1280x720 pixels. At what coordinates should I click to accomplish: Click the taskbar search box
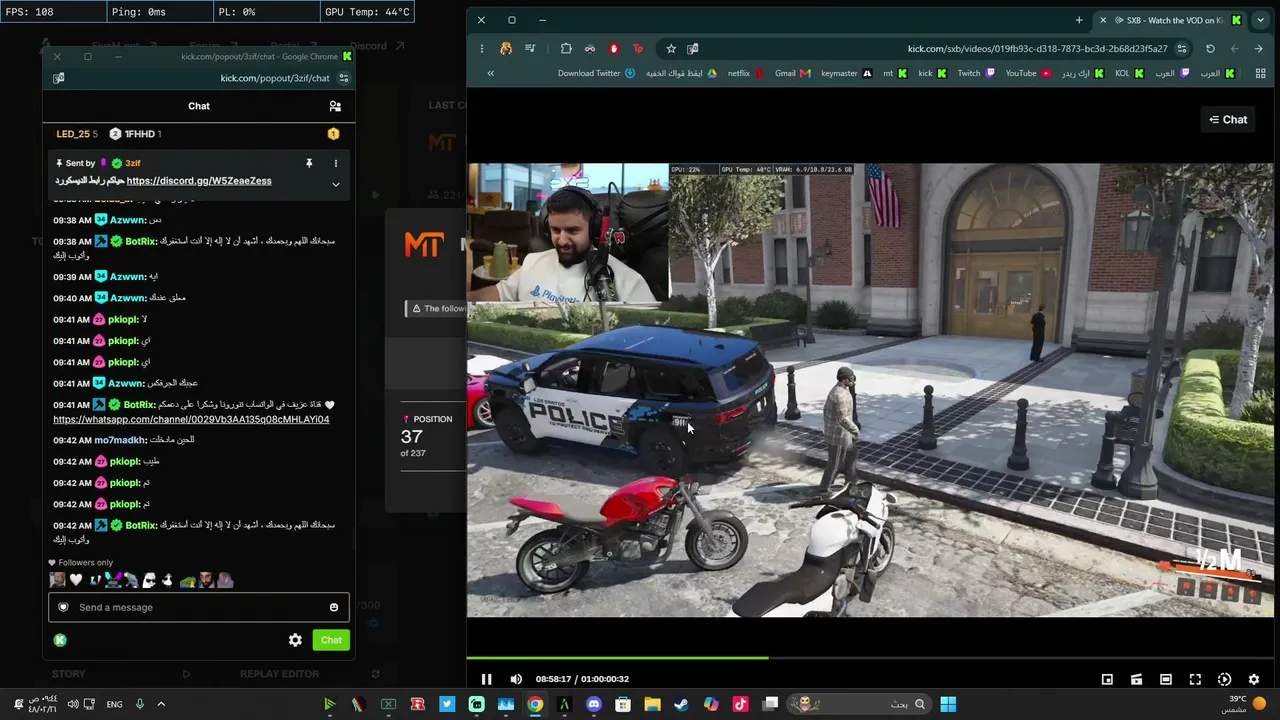click(x=861, y=704)
